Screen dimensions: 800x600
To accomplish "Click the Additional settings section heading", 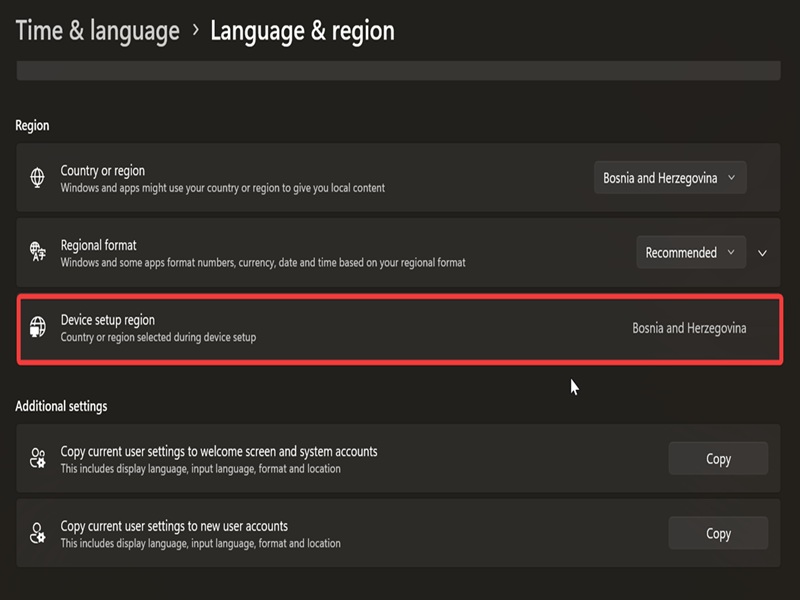I will (61, 406).
